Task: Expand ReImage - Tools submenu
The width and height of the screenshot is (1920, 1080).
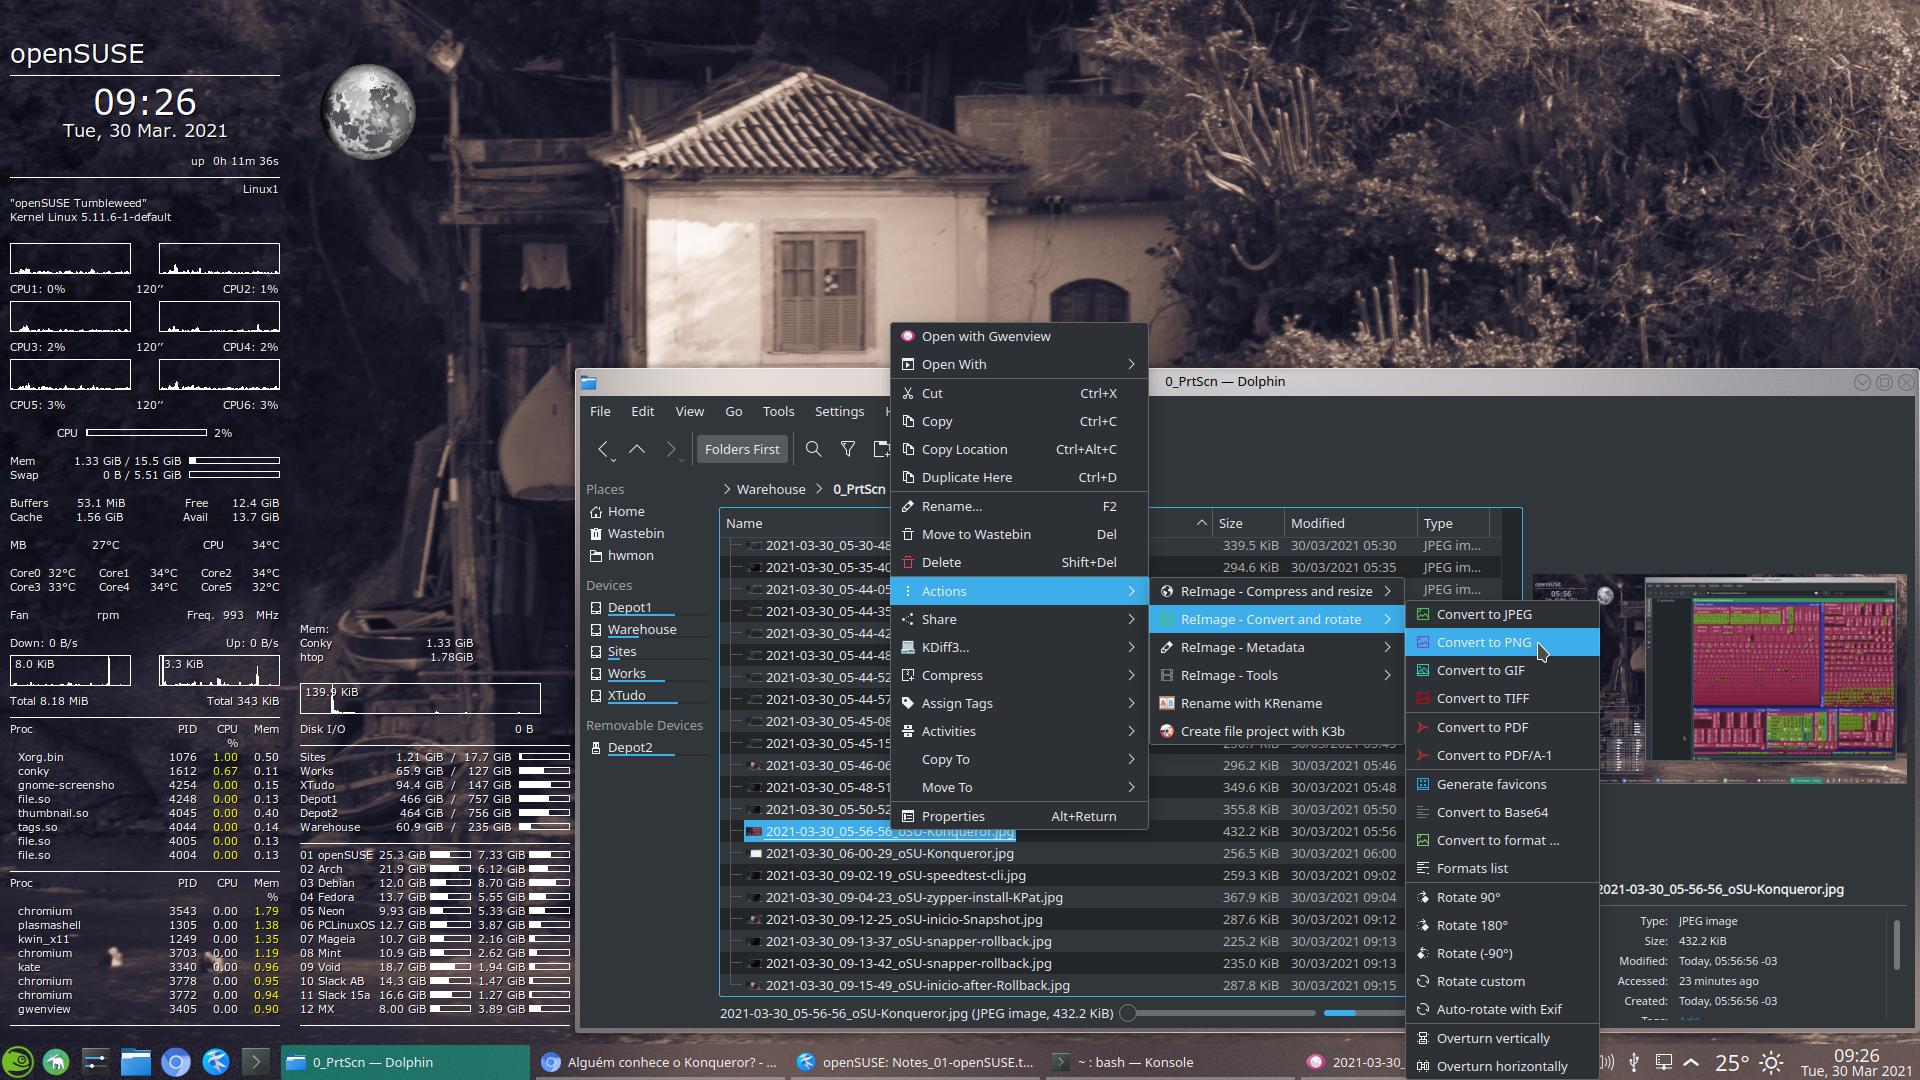Action: (x=1276, y=675)
